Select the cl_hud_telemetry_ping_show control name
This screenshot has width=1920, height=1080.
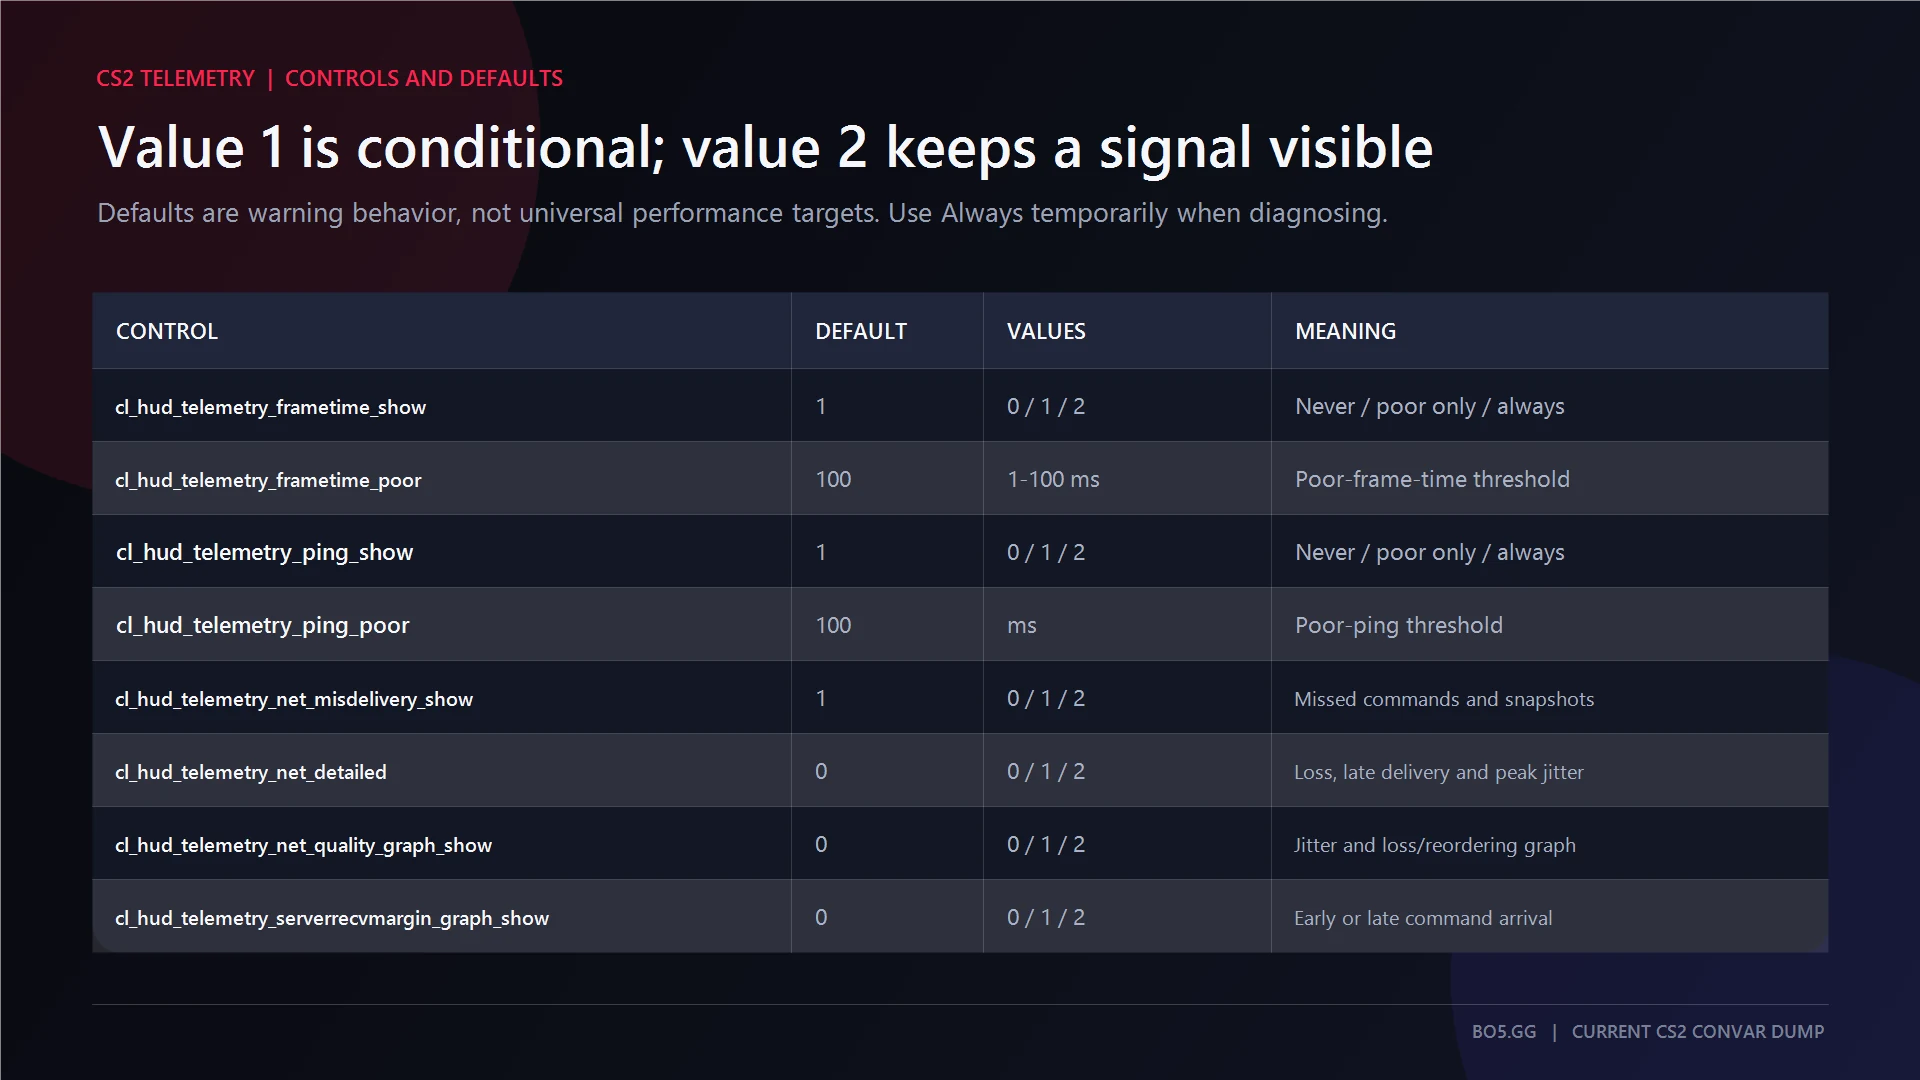(265, 552)
